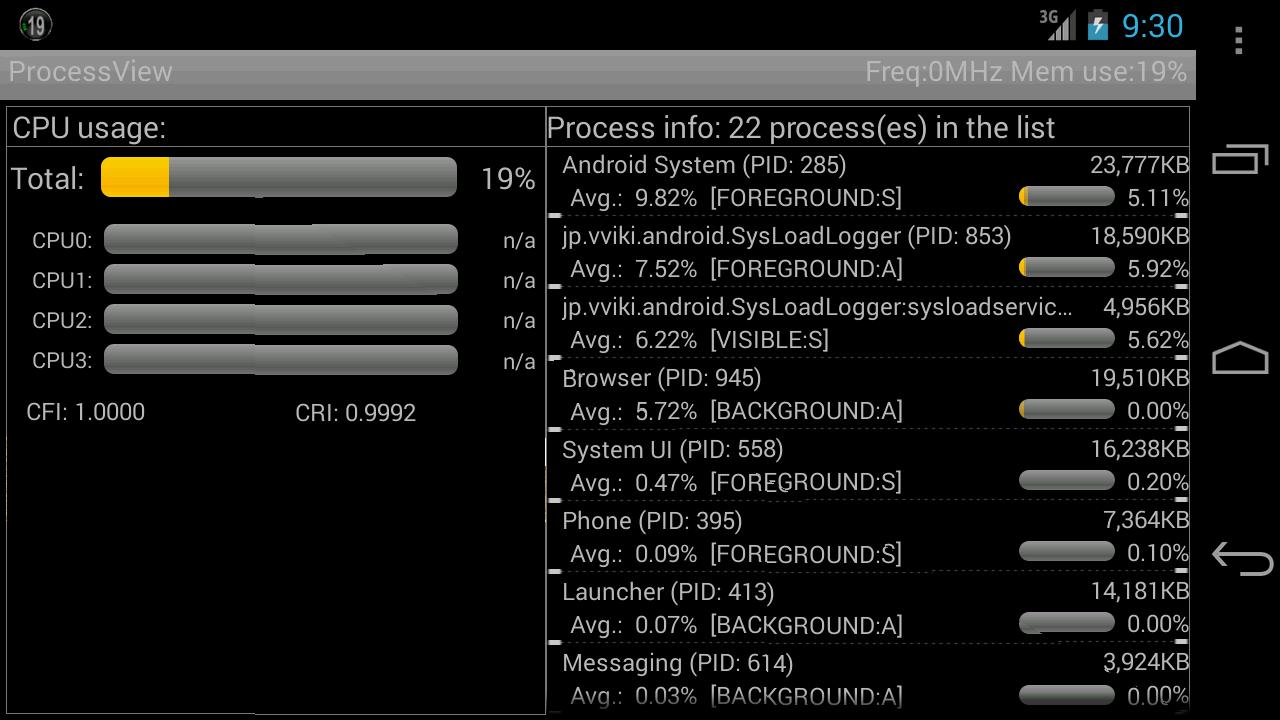Tap the charging battery icon

pyautogui.click(x=1096, y=25)
